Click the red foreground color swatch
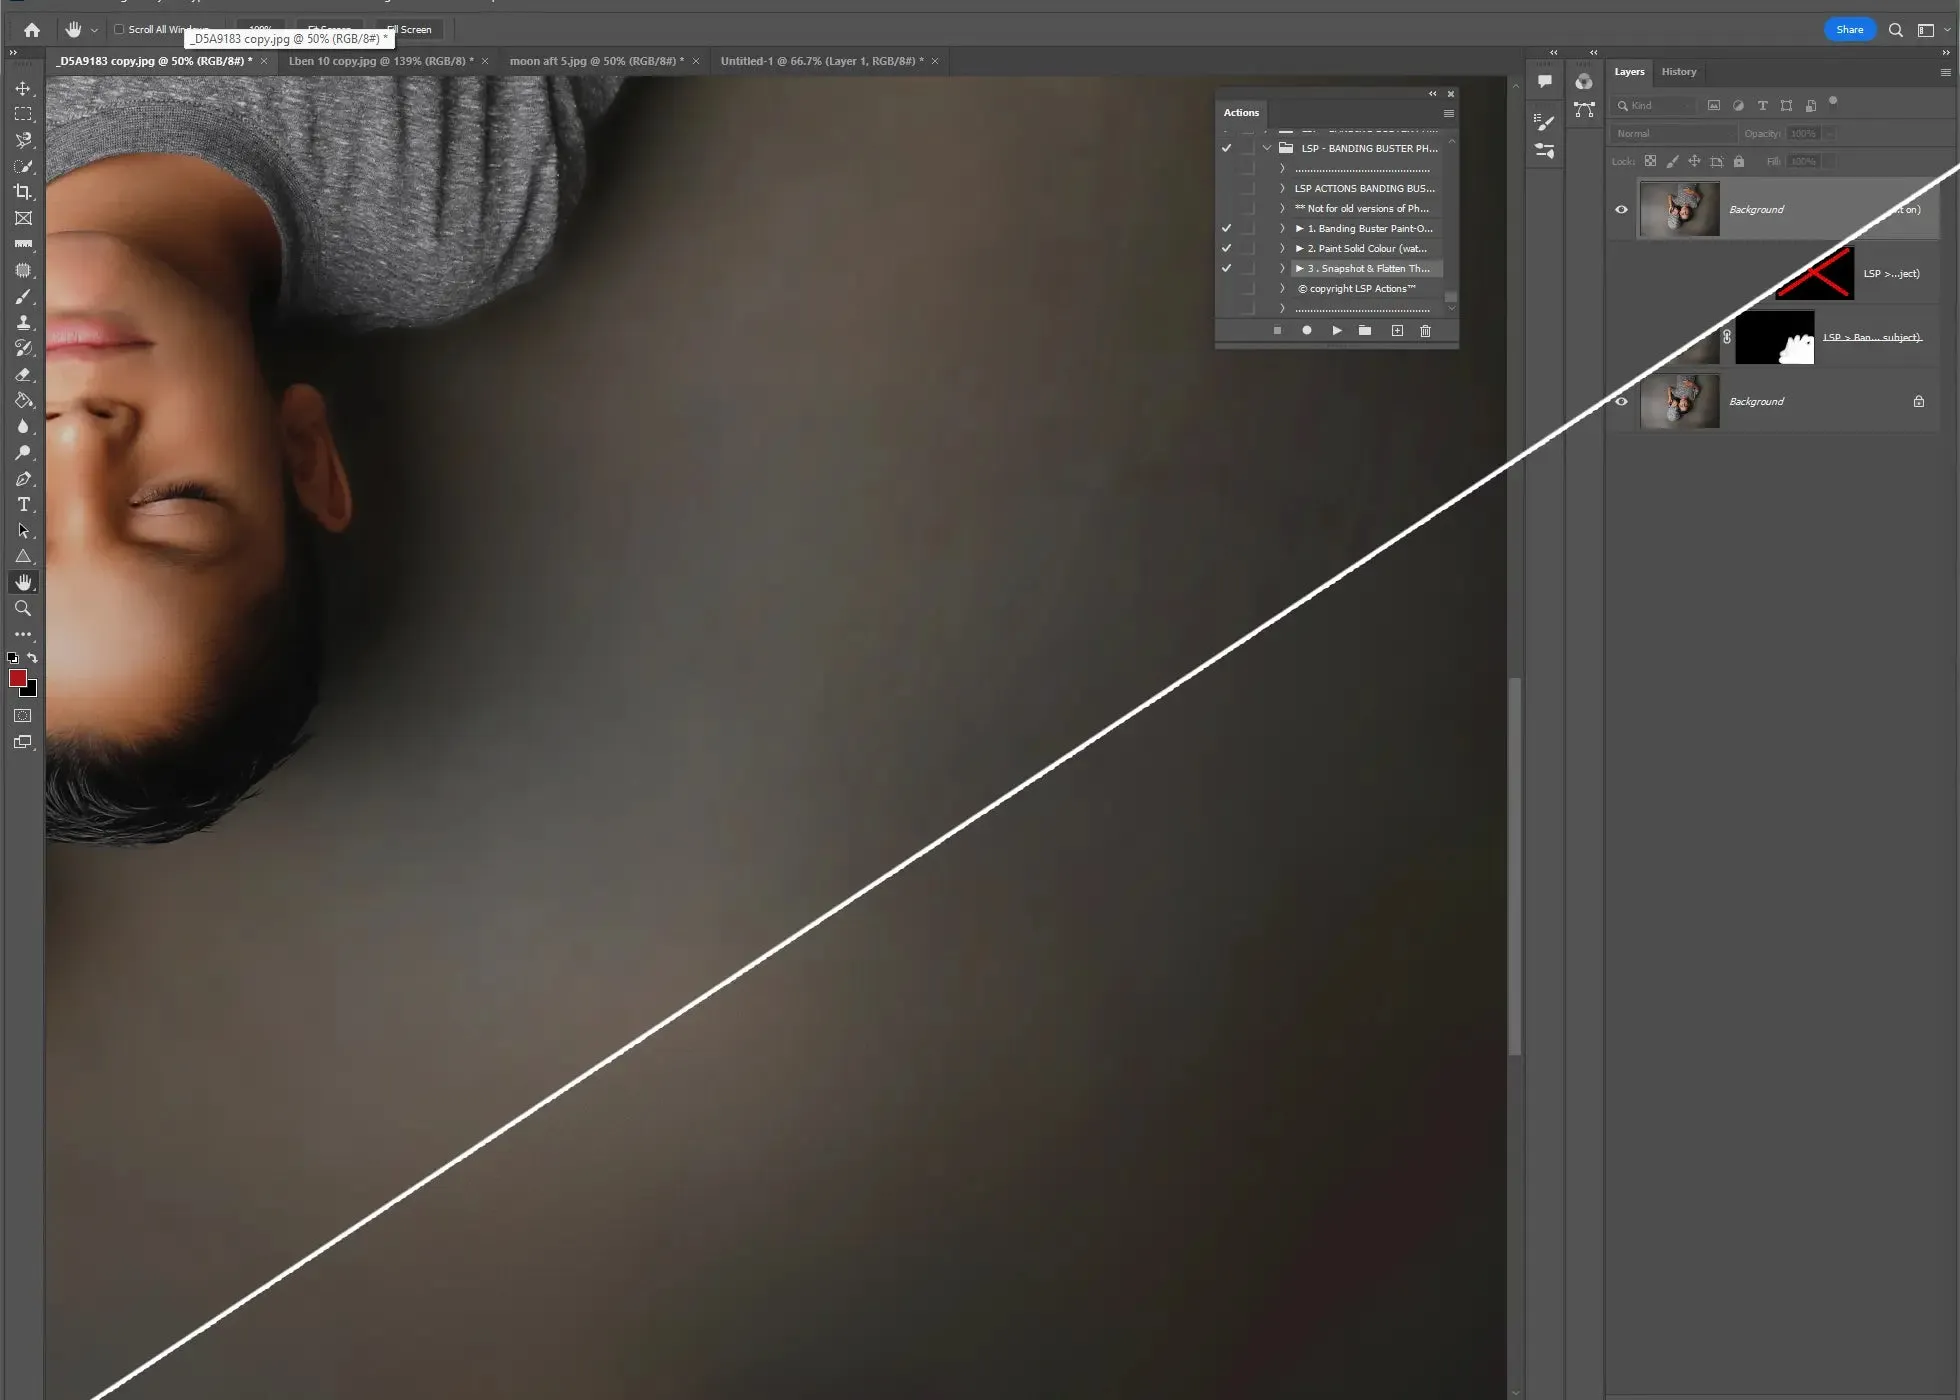This screenshot has width=1960, height=1400. 17,678
